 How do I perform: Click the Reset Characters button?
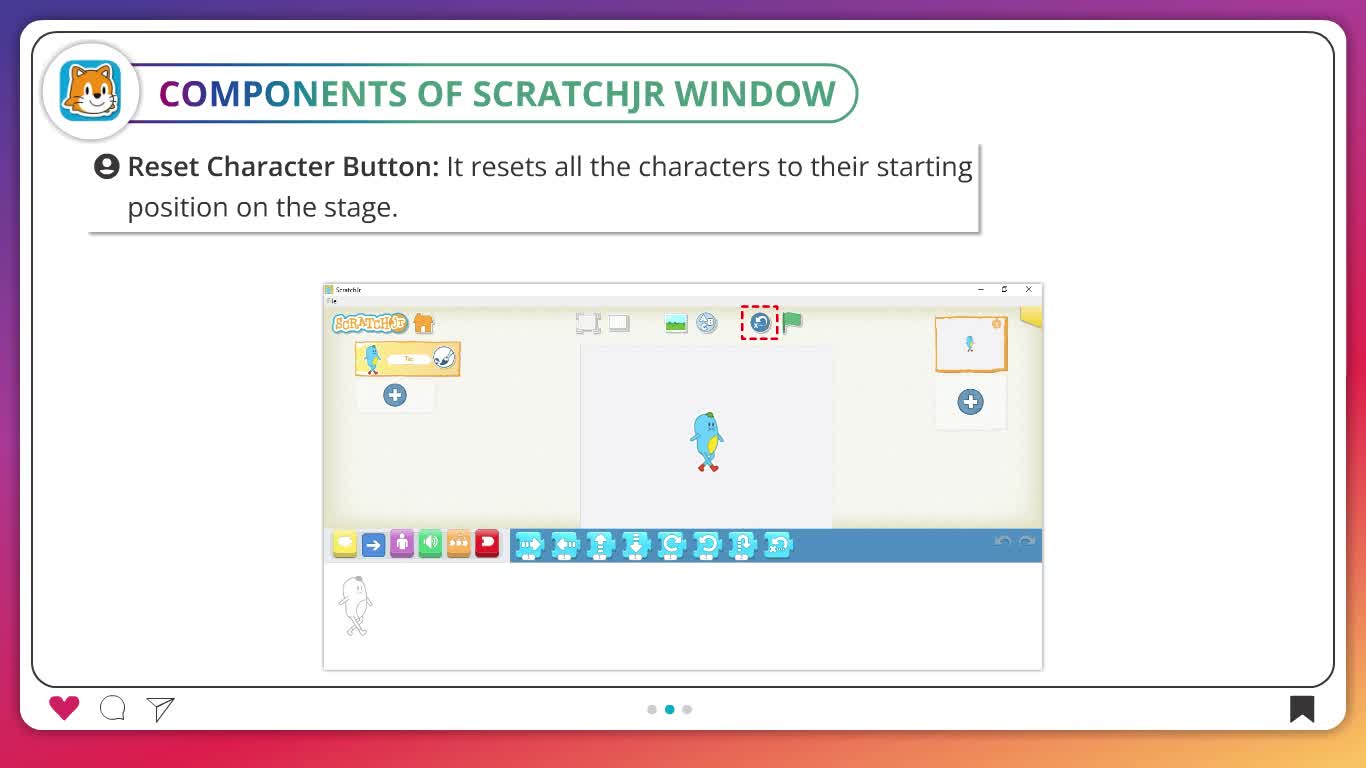pos(760,322)
